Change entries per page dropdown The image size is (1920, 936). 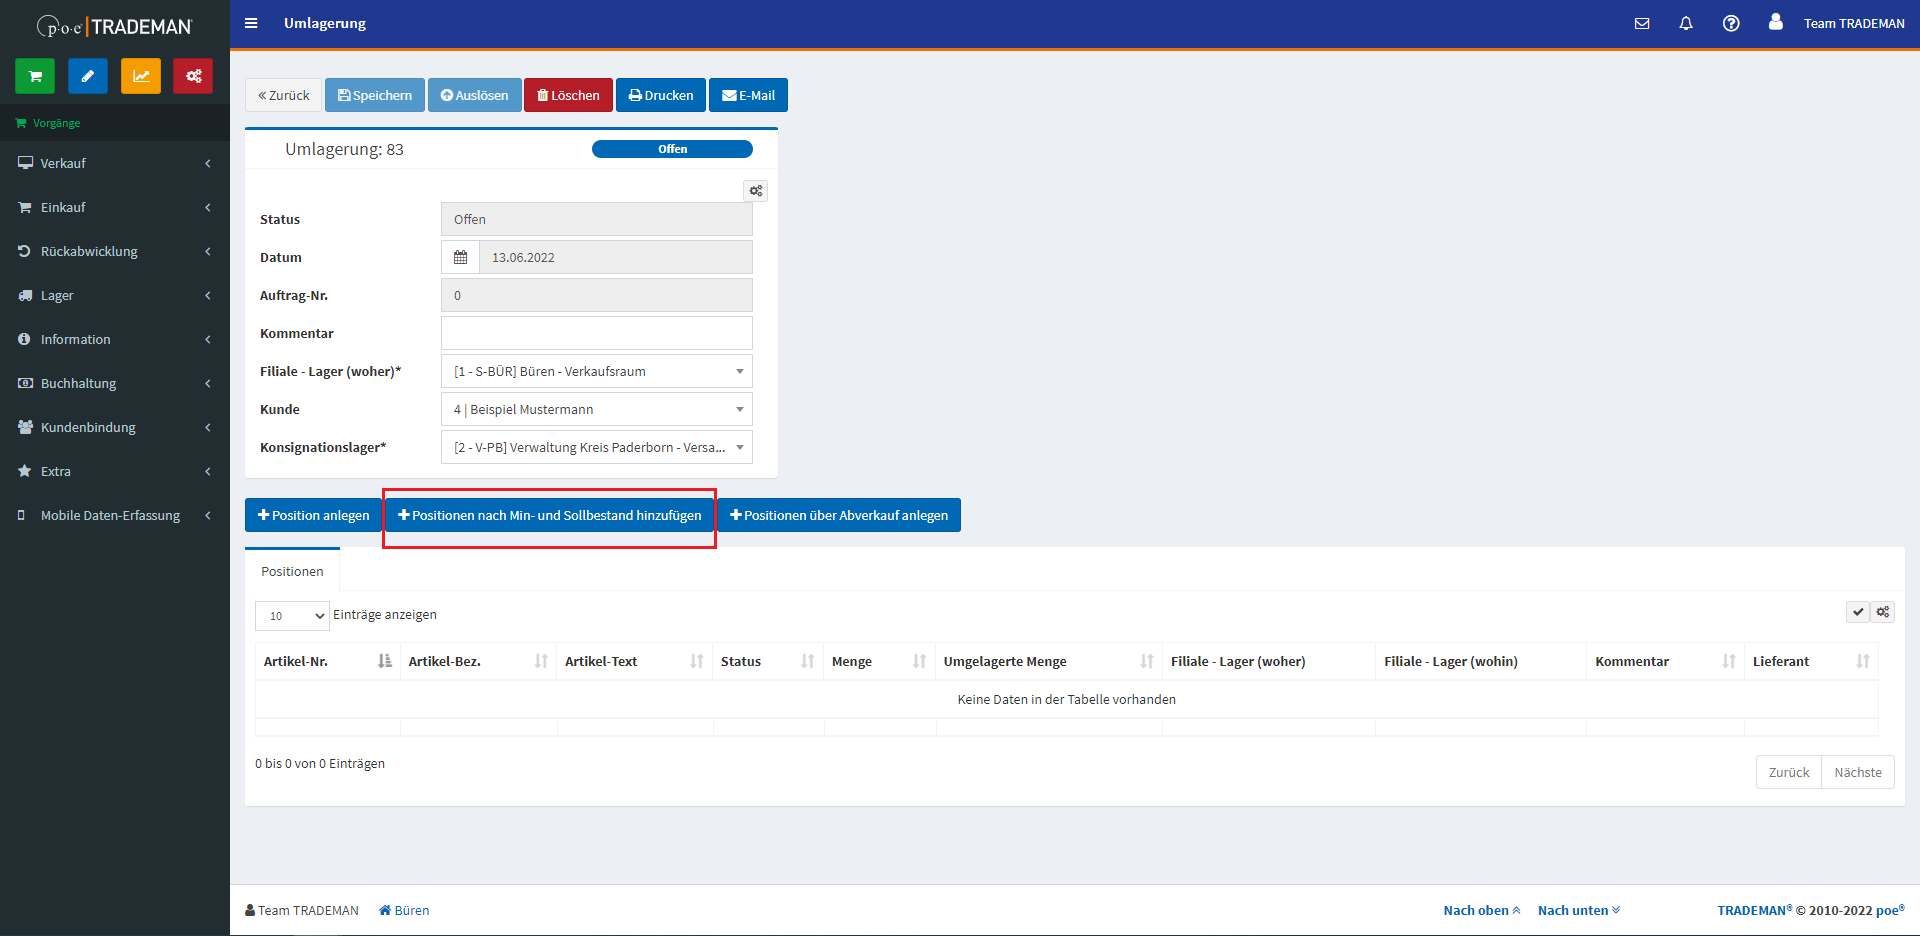click(292, 616)
